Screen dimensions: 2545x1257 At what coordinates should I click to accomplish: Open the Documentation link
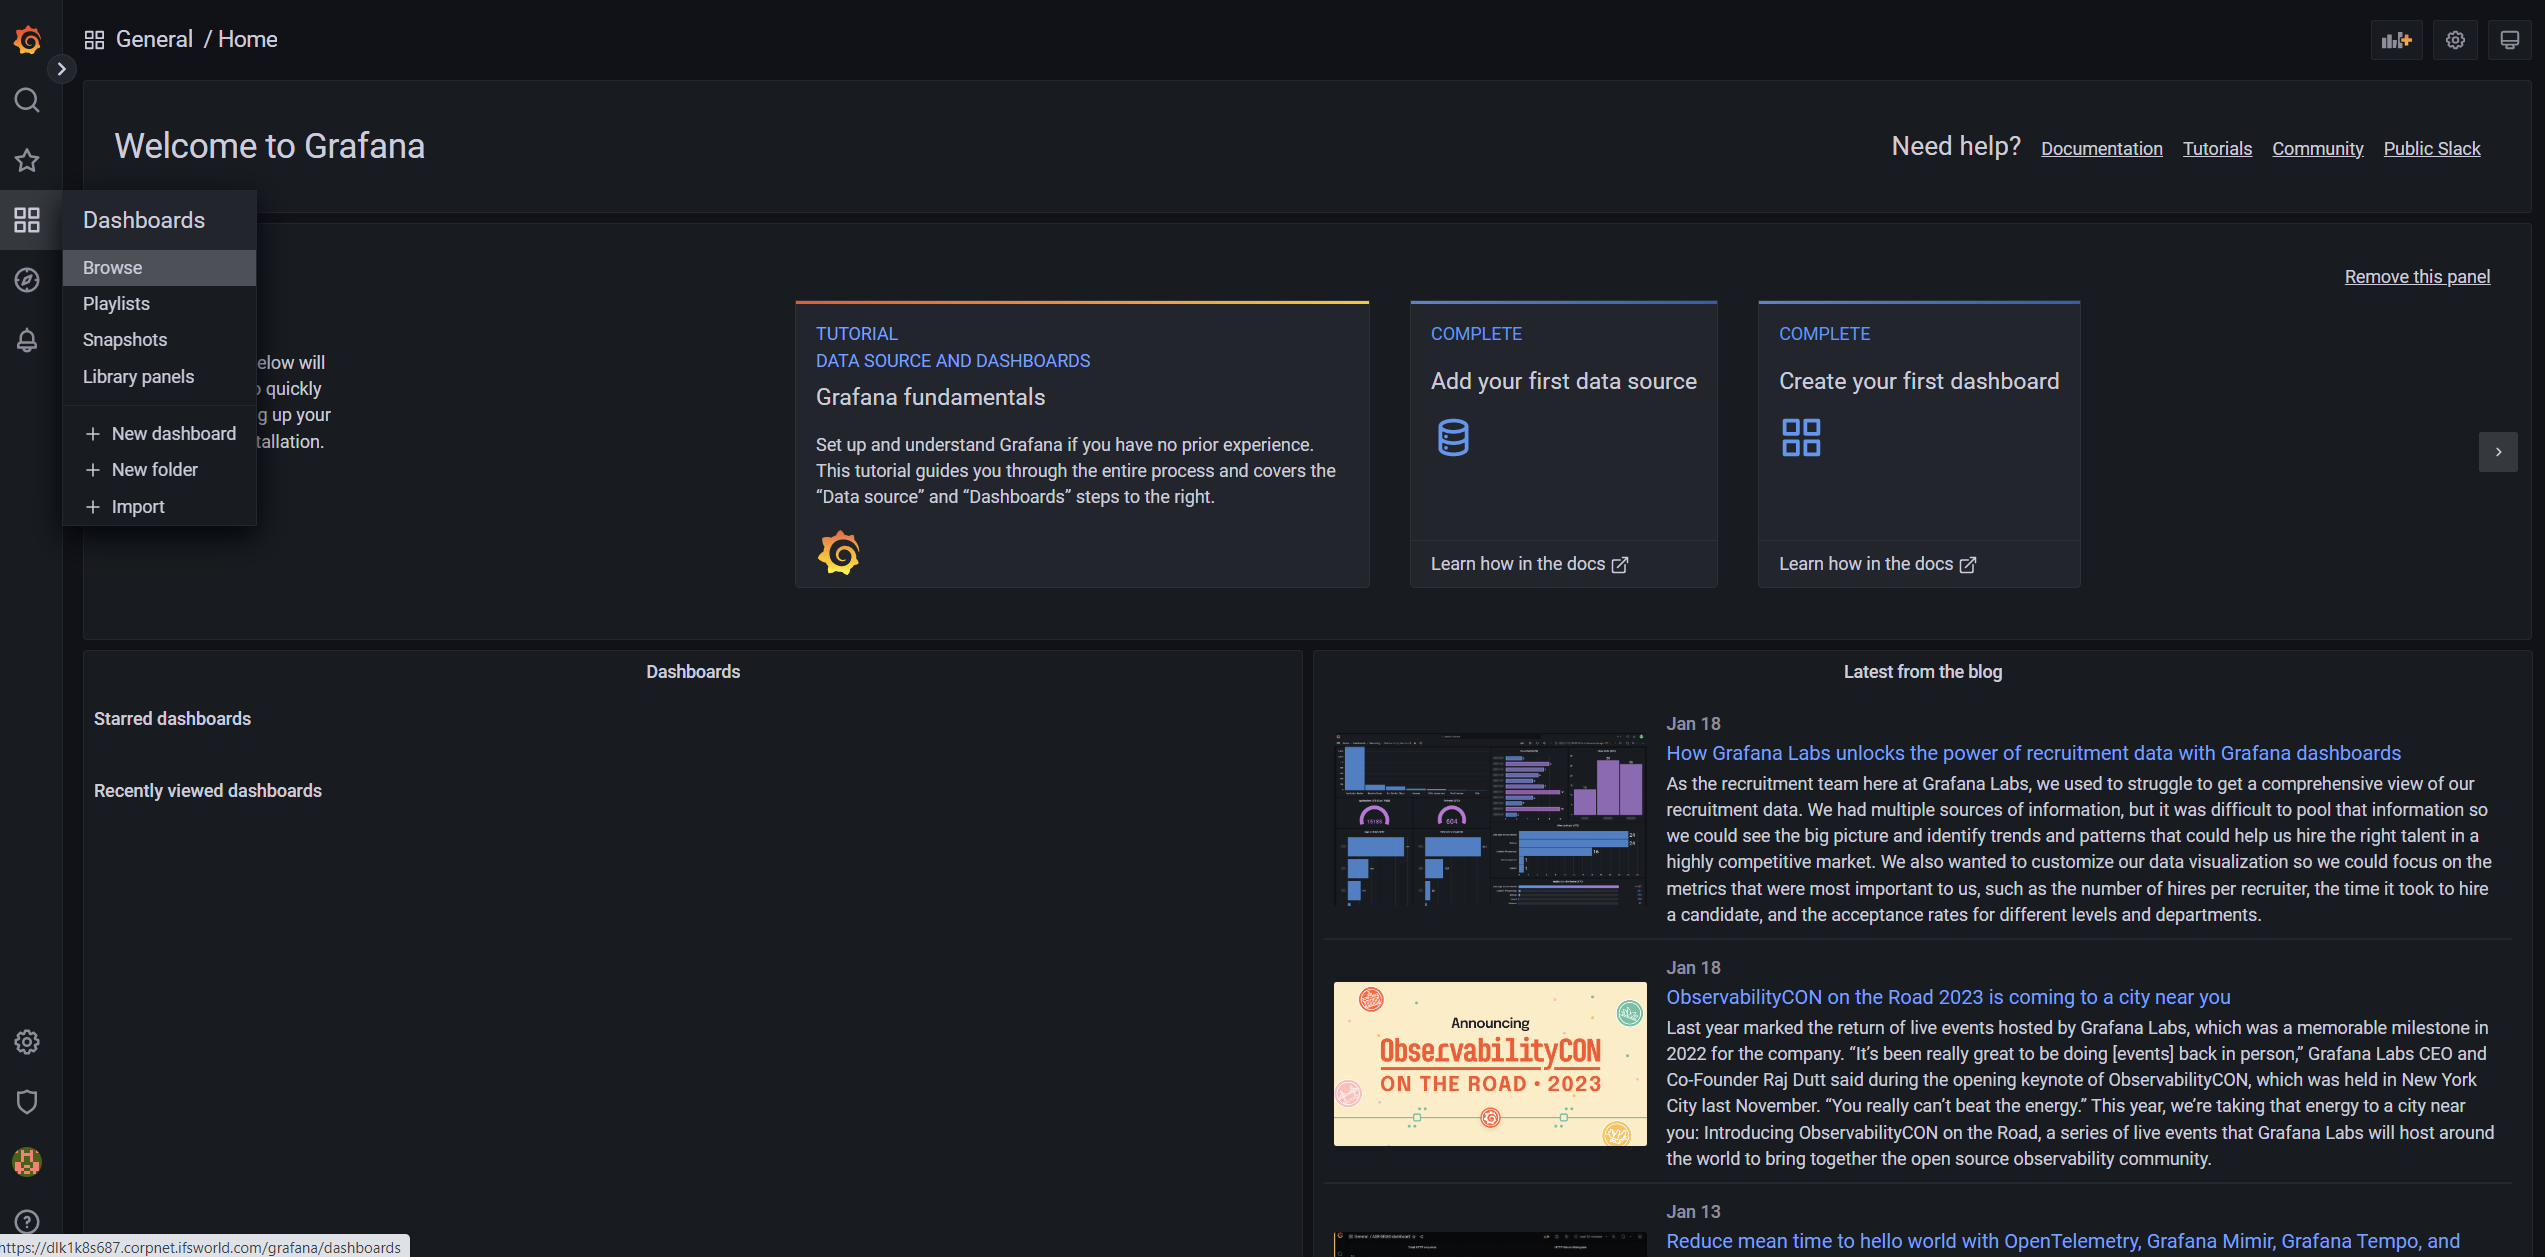coord(2101,148)
